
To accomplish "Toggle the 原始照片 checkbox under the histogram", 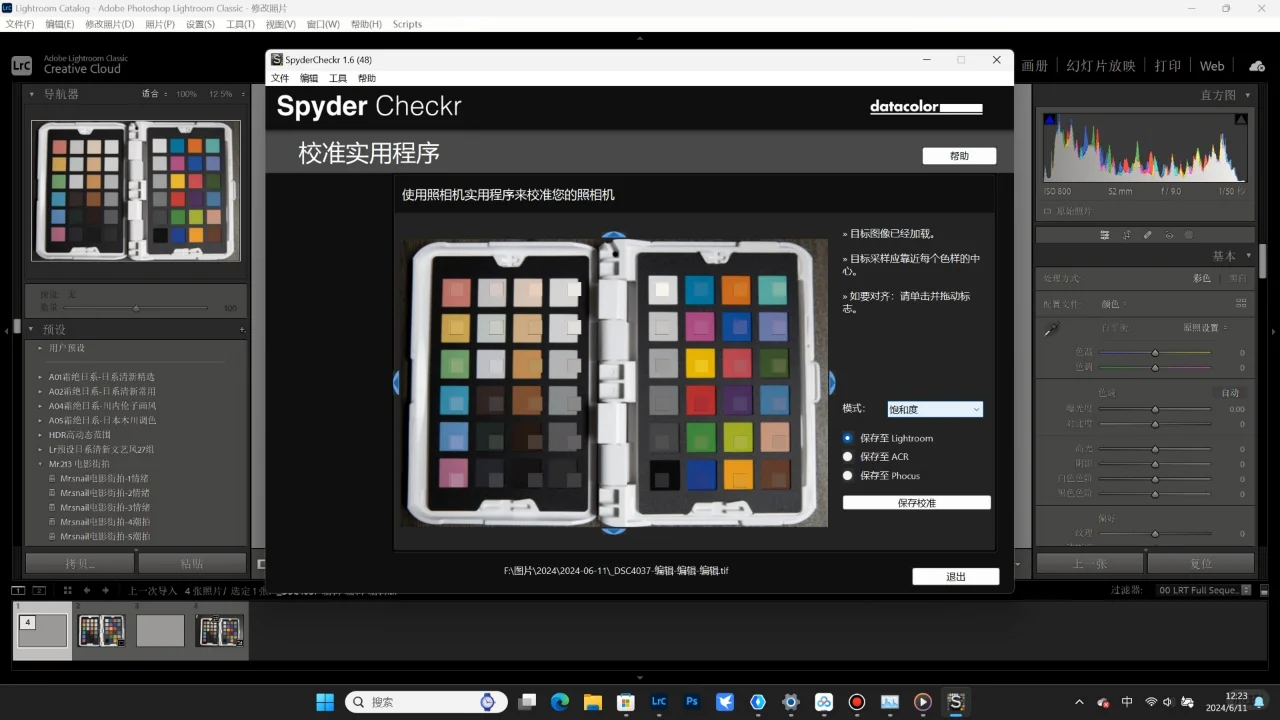I will coord(1047,211).
